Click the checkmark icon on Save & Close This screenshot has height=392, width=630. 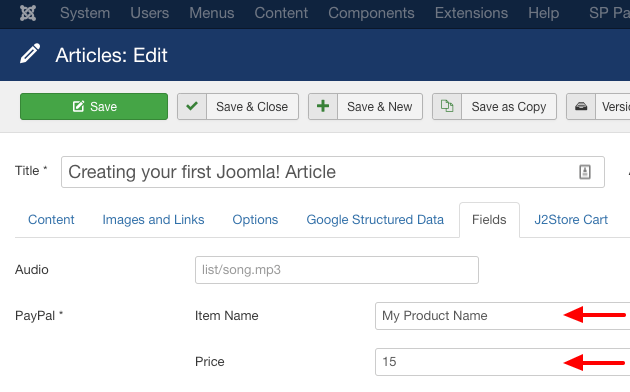coord(192,106)
